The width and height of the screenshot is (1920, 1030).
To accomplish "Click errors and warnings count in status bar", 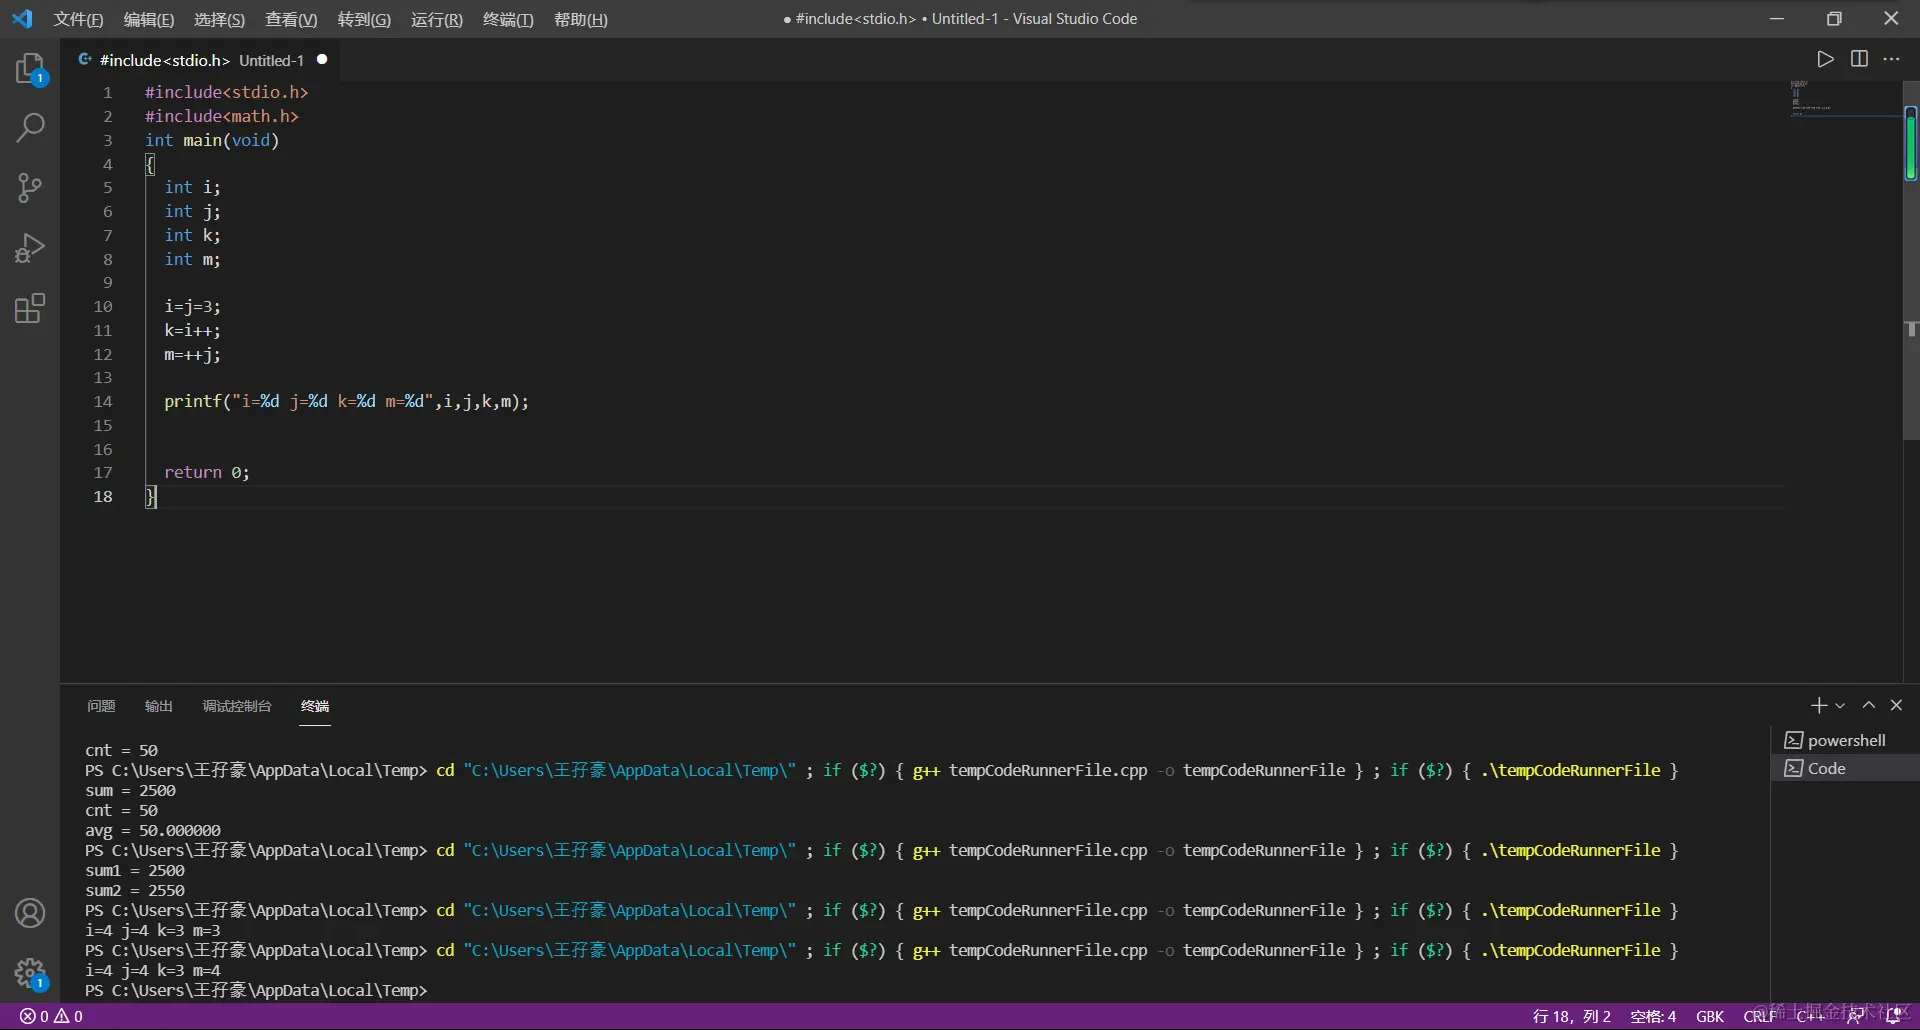I will pos(52,1016).
